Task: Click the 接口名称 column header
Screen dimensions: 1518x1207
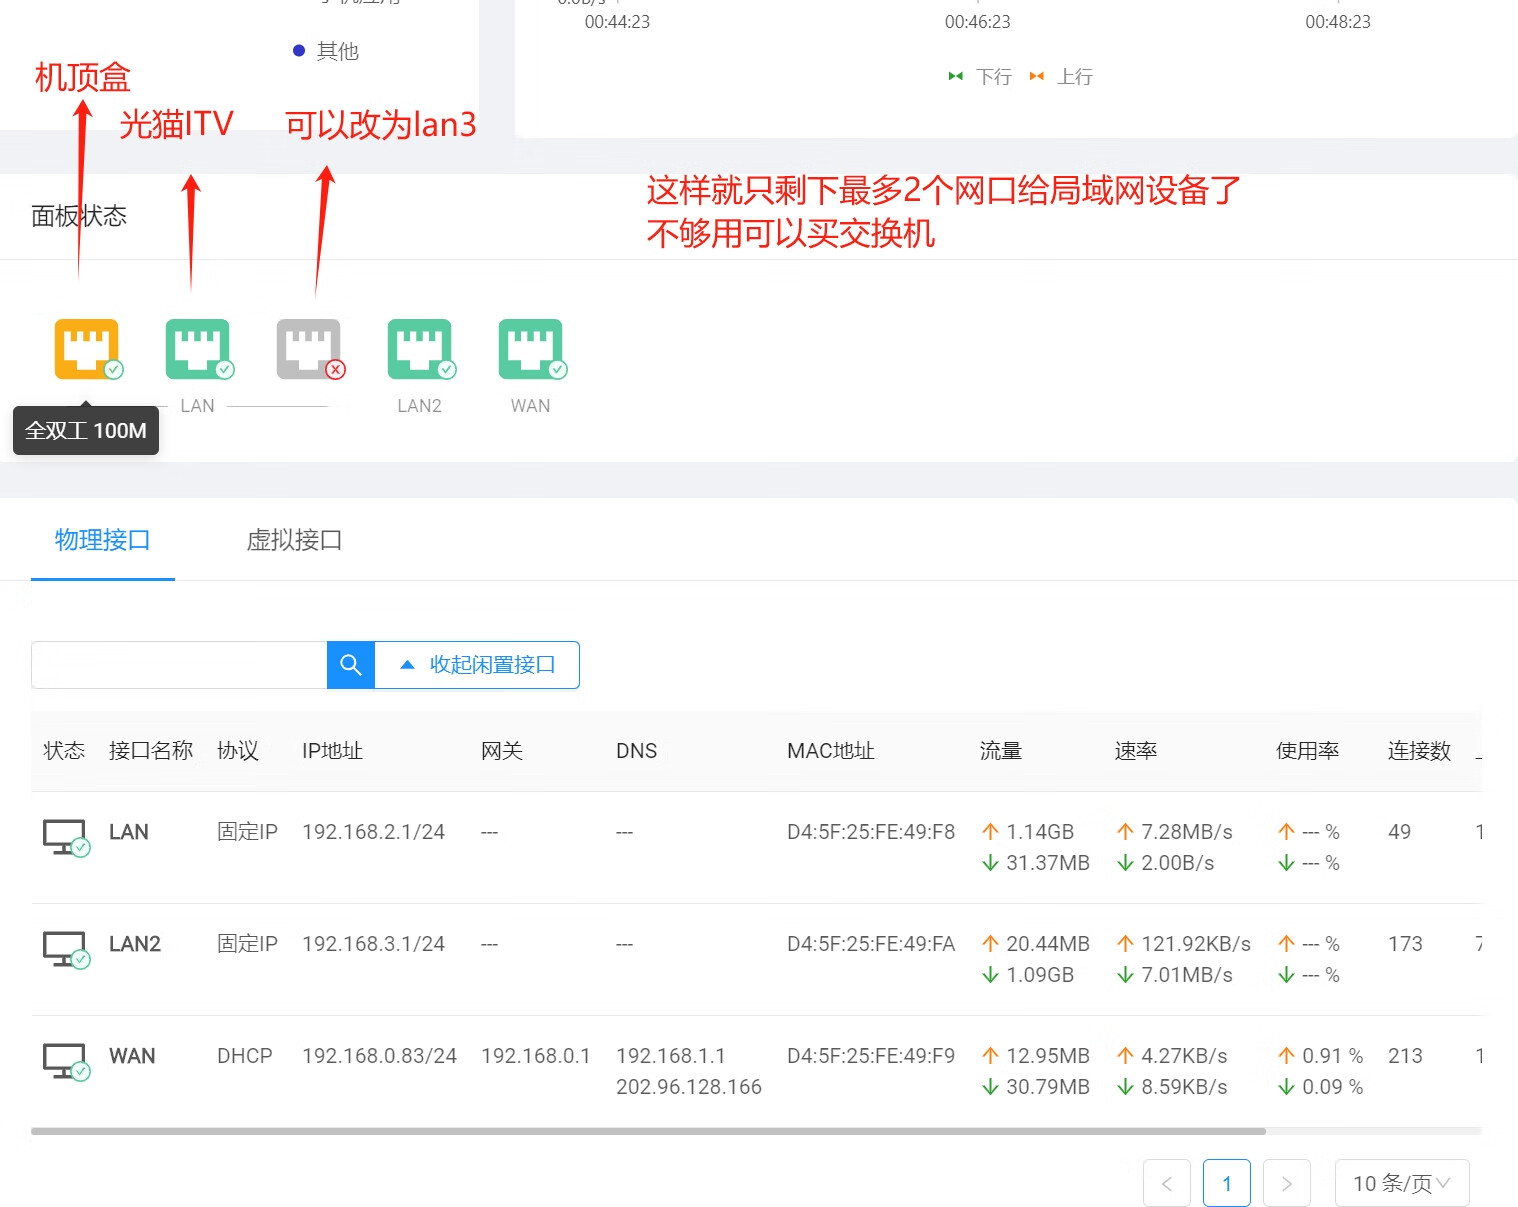Action: 151,751
